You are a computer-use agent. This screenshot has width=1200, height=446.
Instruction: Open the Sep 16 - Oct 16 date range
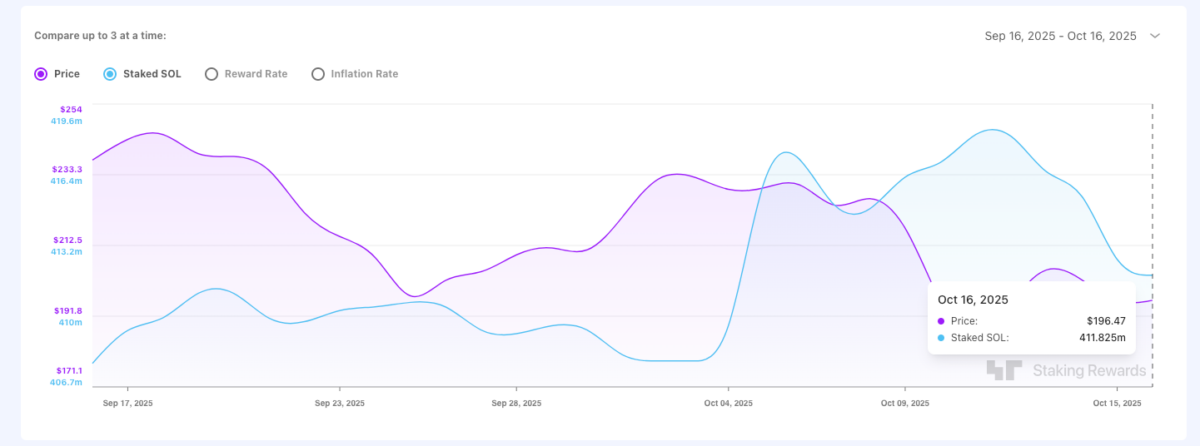[1060, 36]
